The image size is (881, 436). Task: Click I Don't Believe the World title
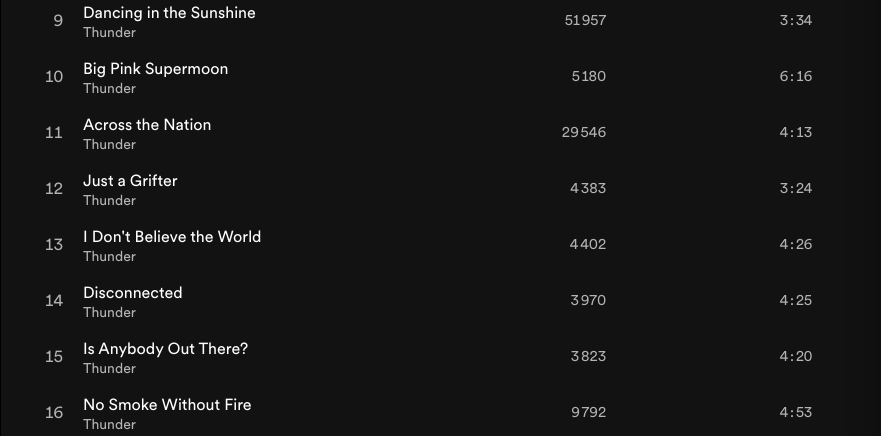pyautogui.click(x=172, y=237)
